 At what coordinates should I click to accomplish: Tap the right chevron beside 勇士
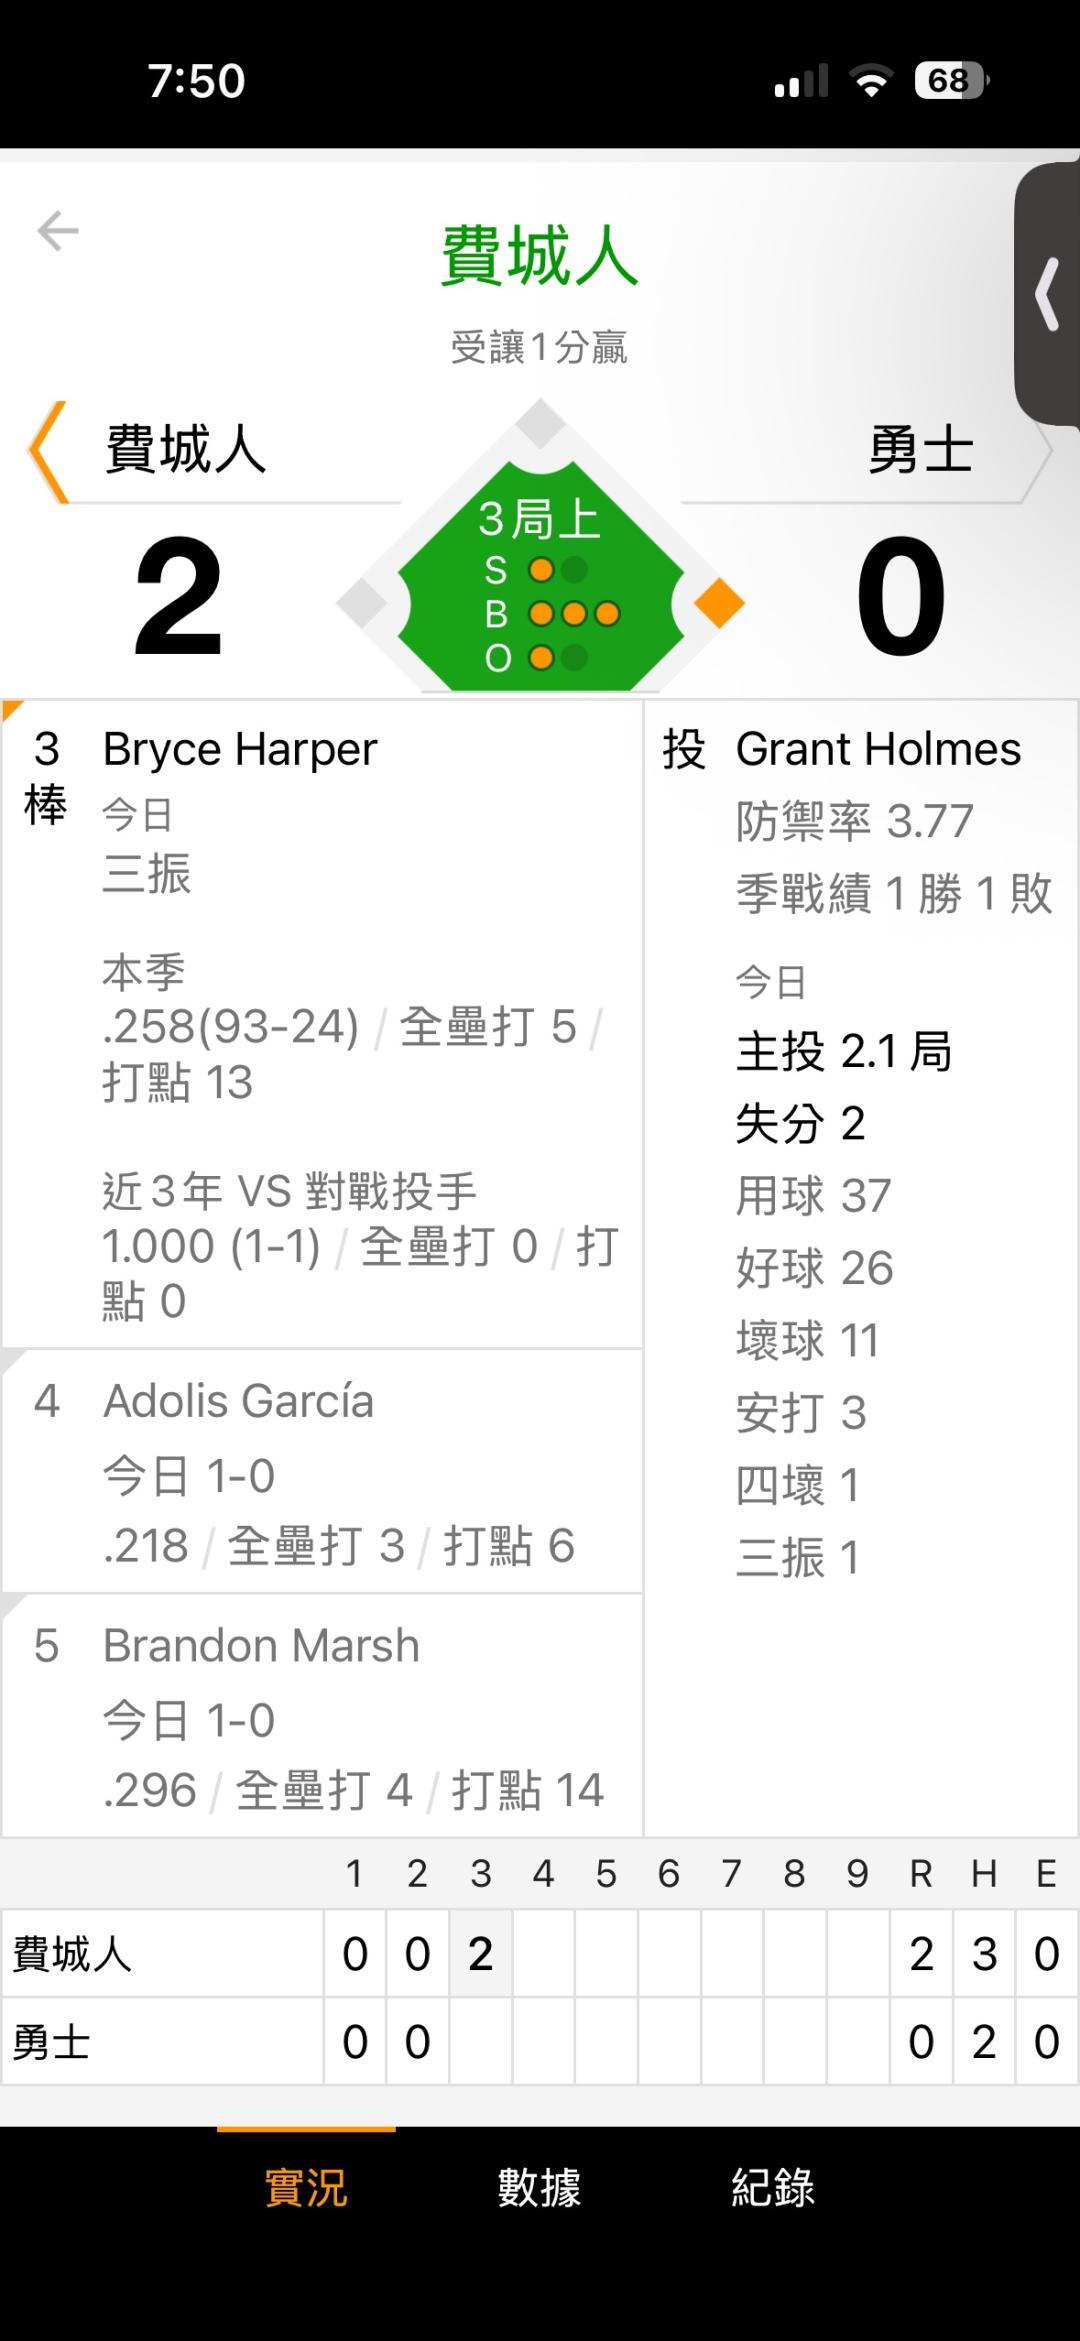[x=1037, y=451]
